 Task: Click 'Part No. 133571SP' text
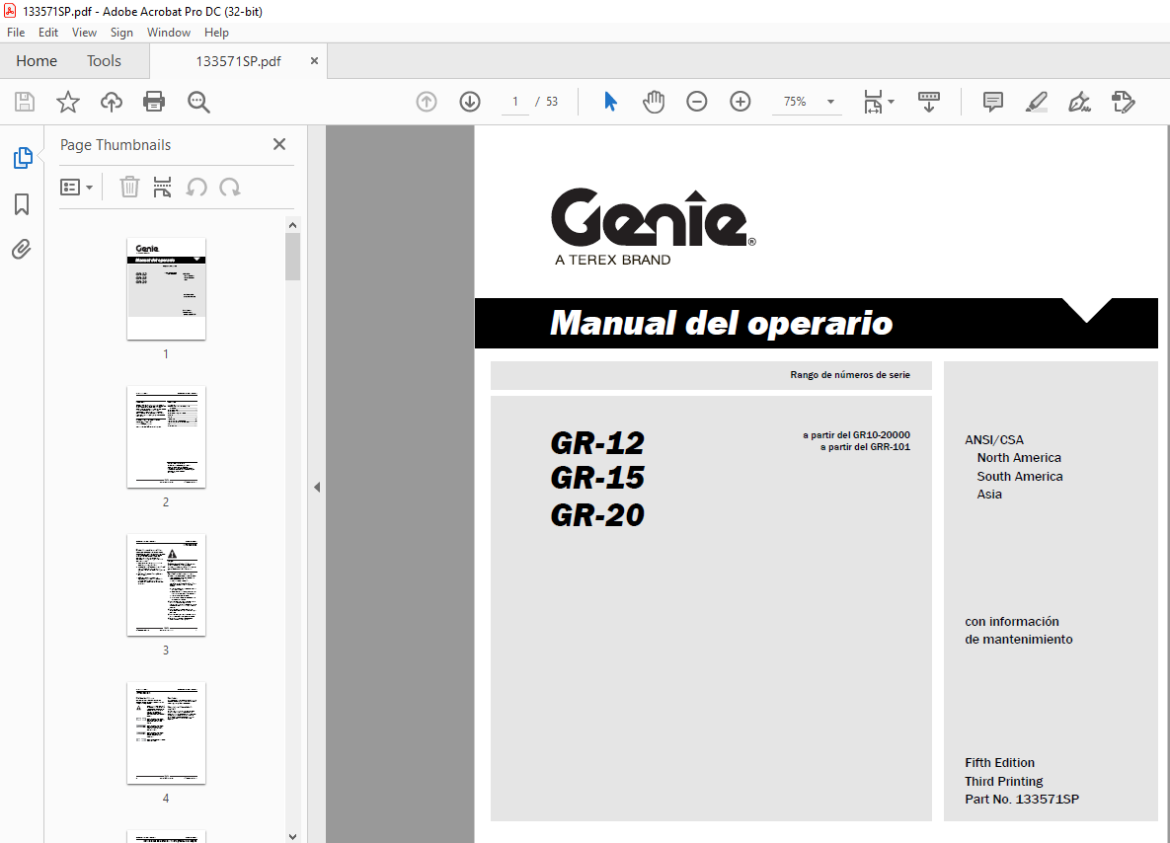1022,799
